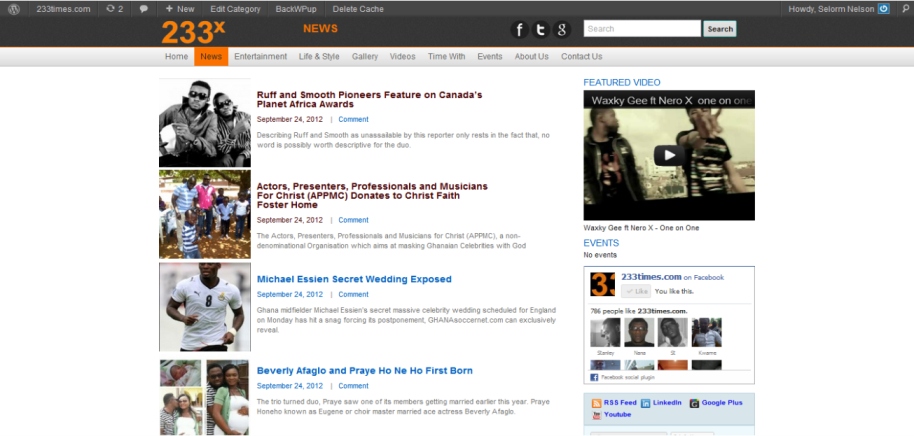Click the Google Plus link text
The width and height of the screenshot is (914, 436).
(x=722, y=403)
